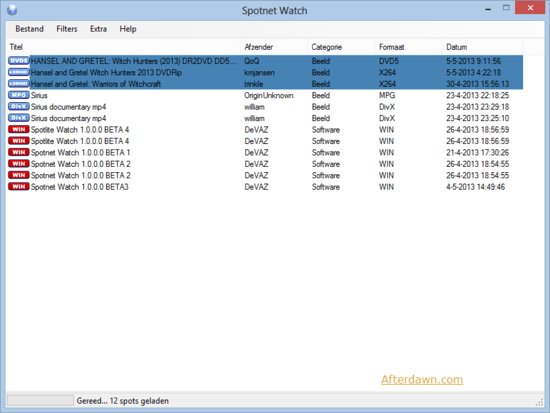Click the date '30-4-2013 15:56:13'
550x413 pixels.
(x=477, y=84)
